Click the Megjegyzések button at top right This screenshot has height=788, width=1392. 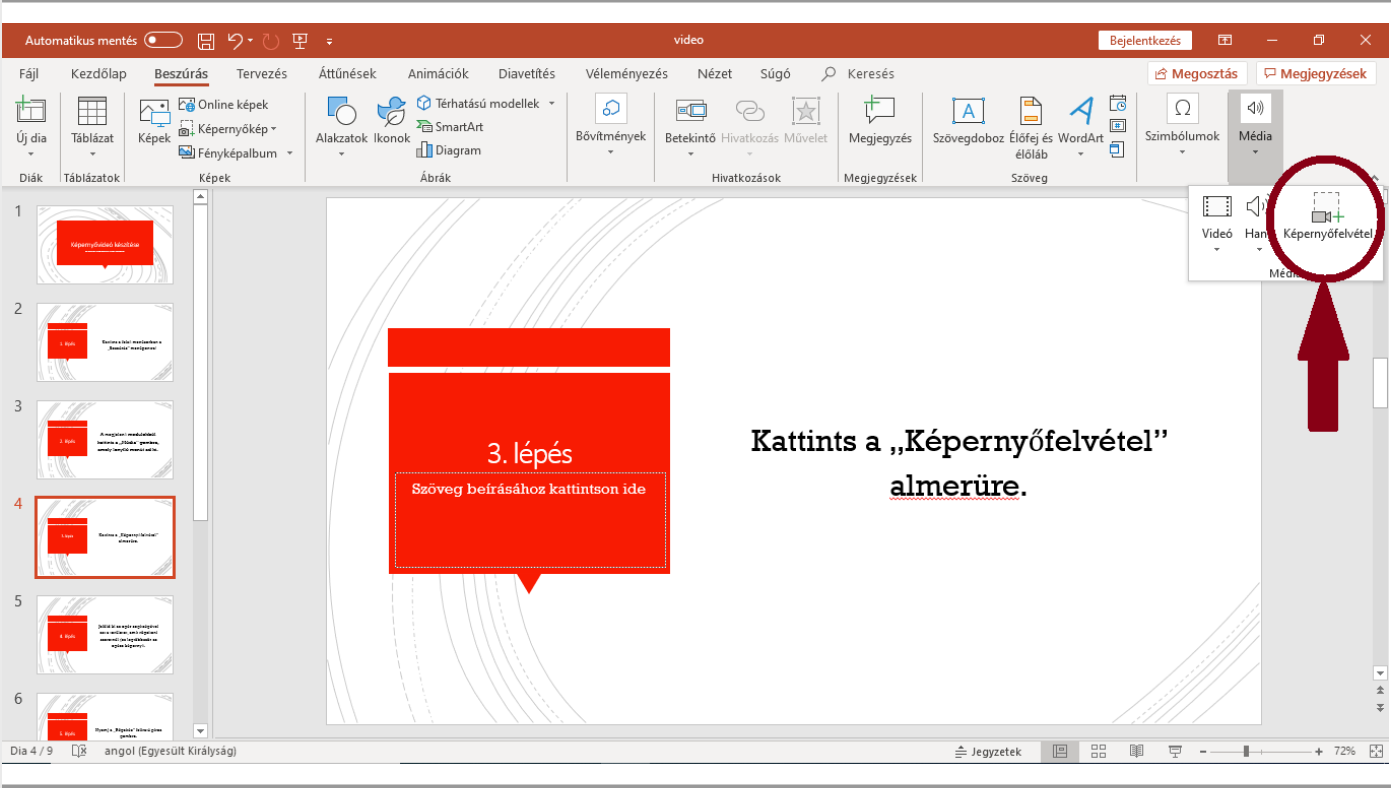[x=1315, y=74]
